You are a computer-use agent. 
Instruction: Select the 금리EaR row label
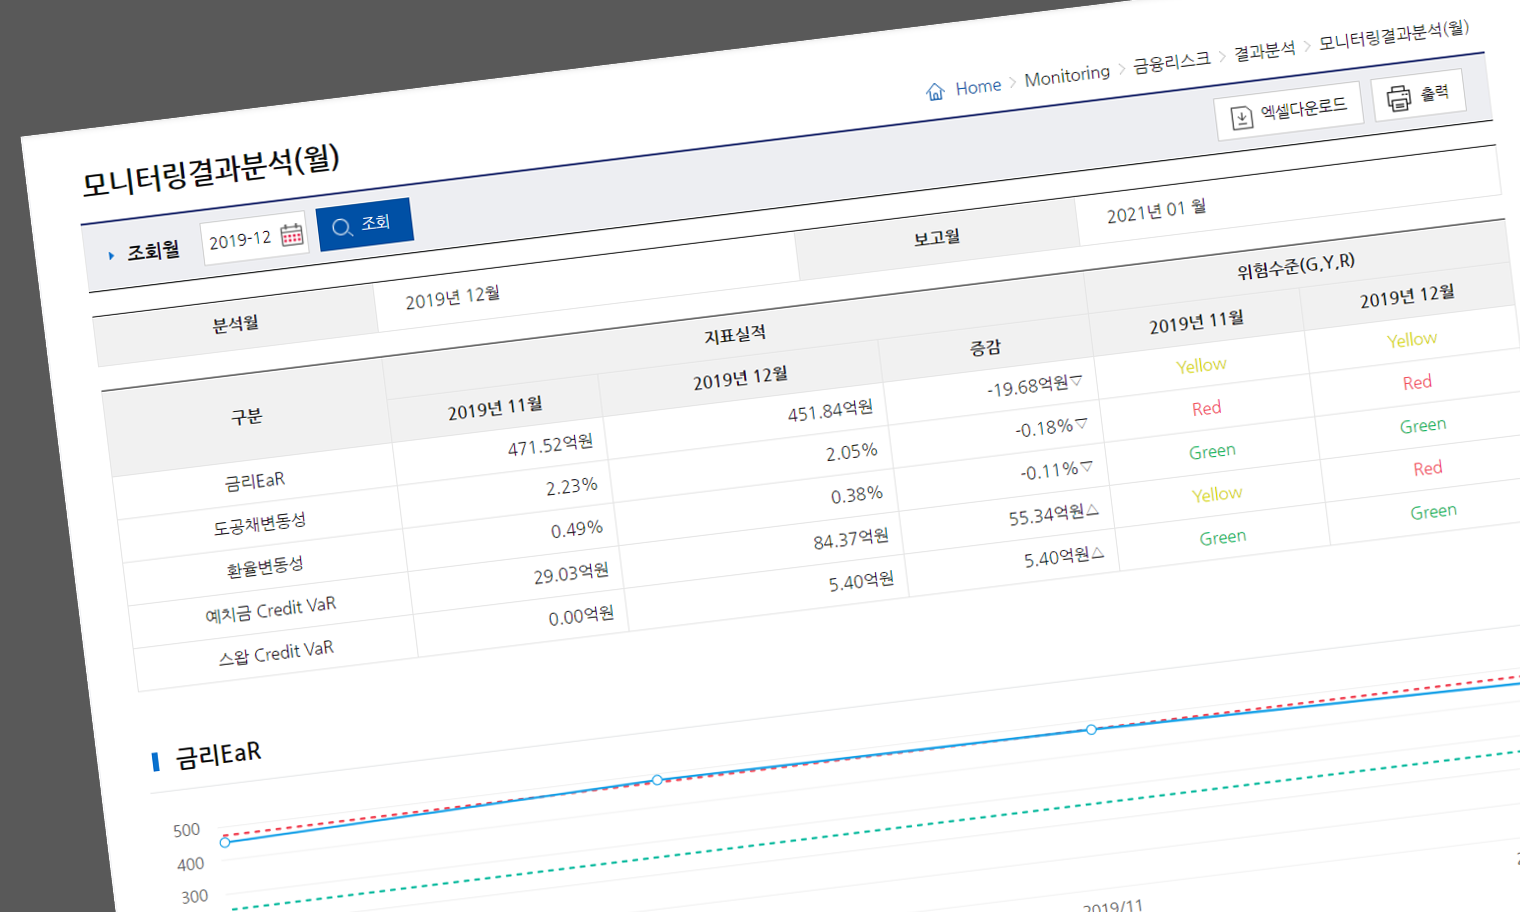click(255, 481)
